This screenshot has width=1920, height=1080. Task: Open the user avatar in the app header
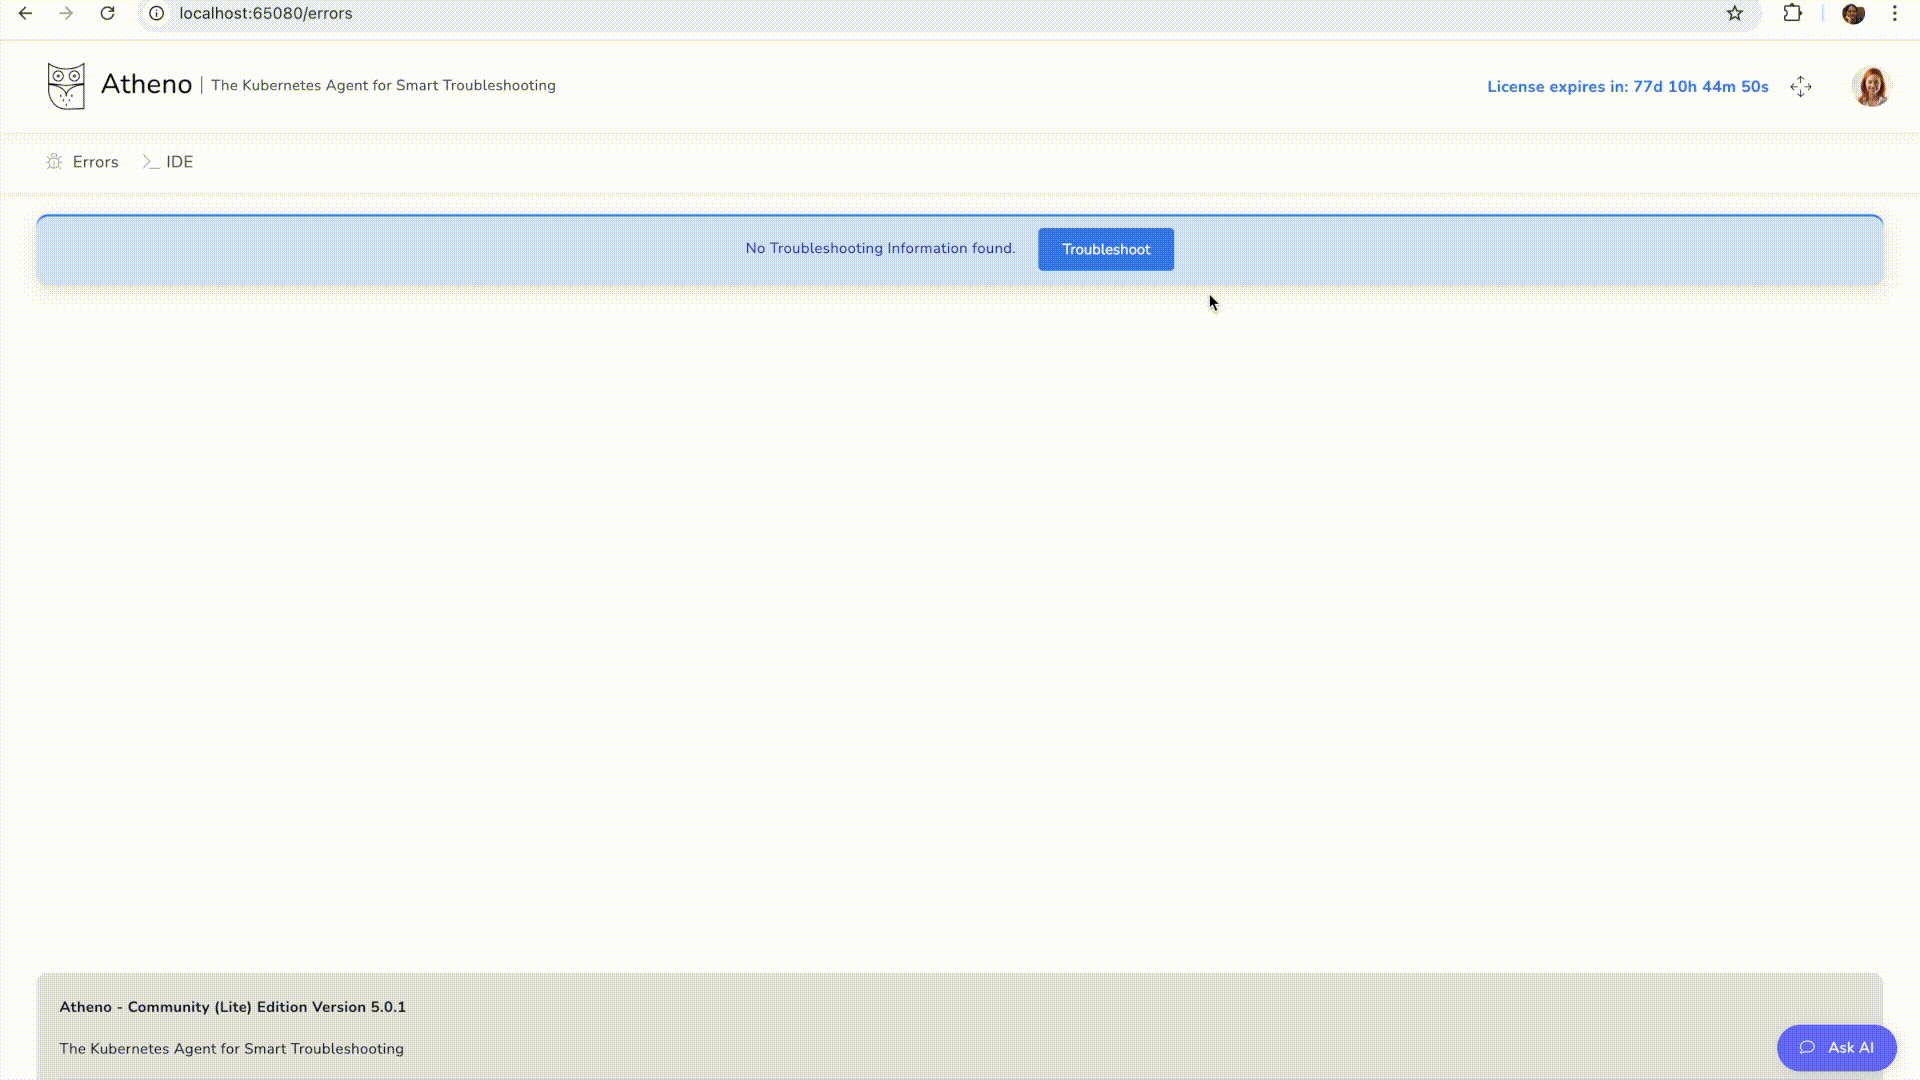pos(1870,87)
